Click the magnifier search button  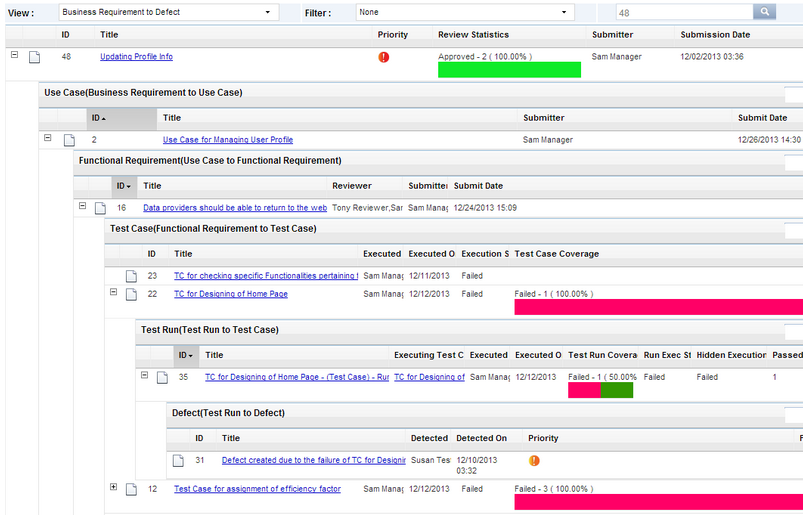tap(764, 12)
